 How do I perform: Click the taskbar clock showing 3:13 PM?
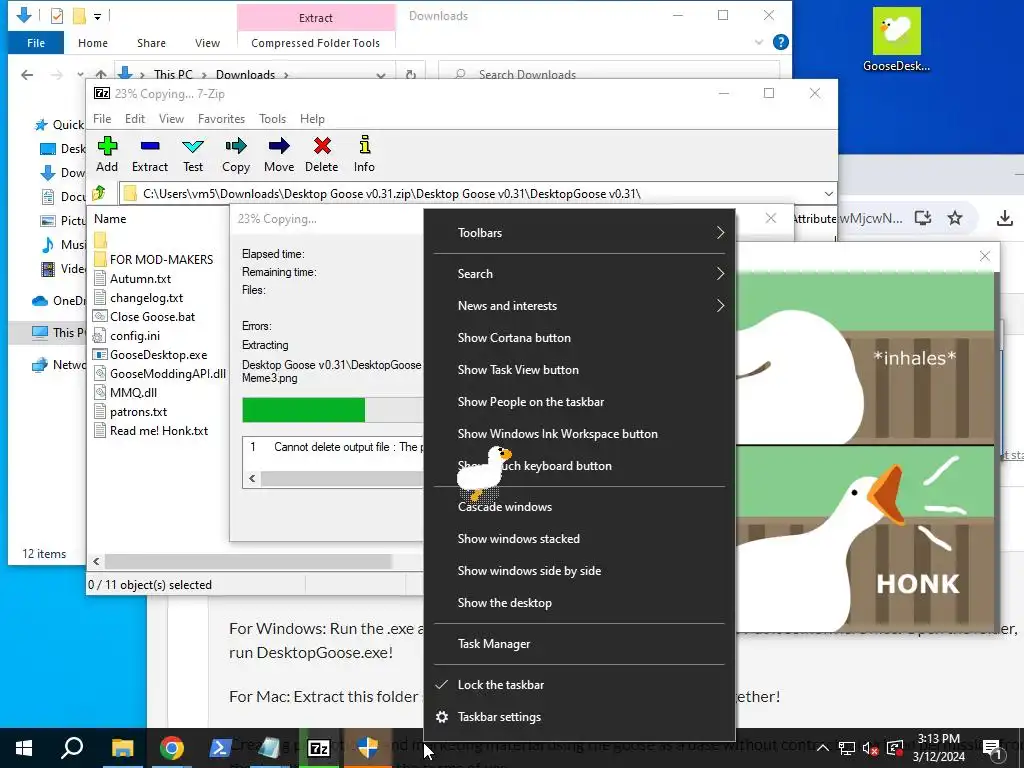938,748
